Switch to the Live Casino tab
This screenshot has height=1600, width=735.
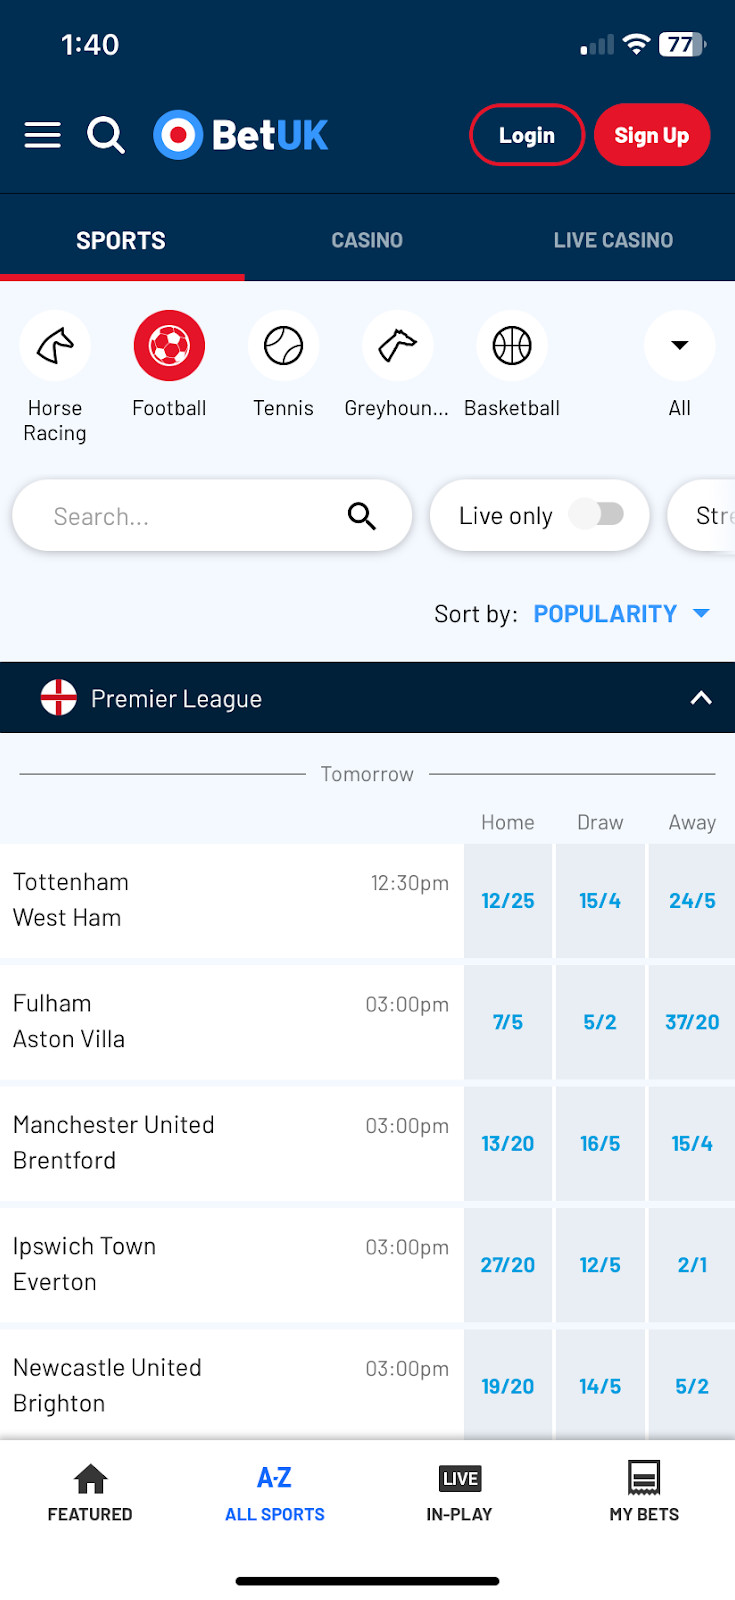point(613,240)
